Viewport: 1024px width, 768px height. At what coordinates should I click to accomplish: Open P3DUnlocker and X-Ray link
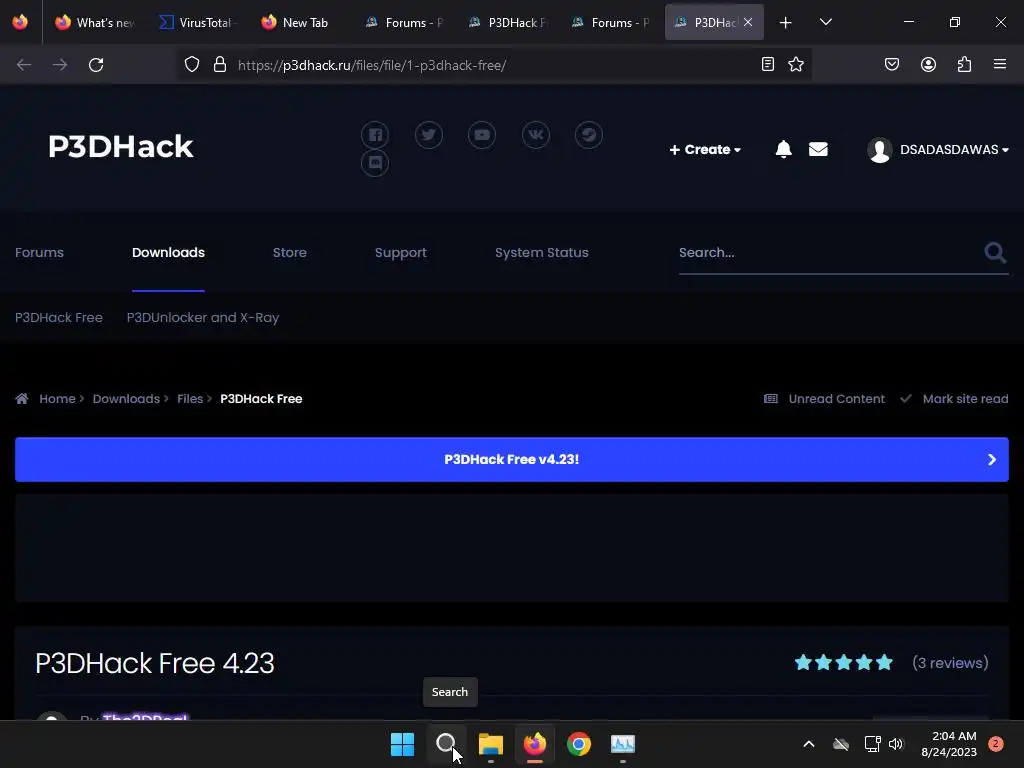click(x=203, y=317)
